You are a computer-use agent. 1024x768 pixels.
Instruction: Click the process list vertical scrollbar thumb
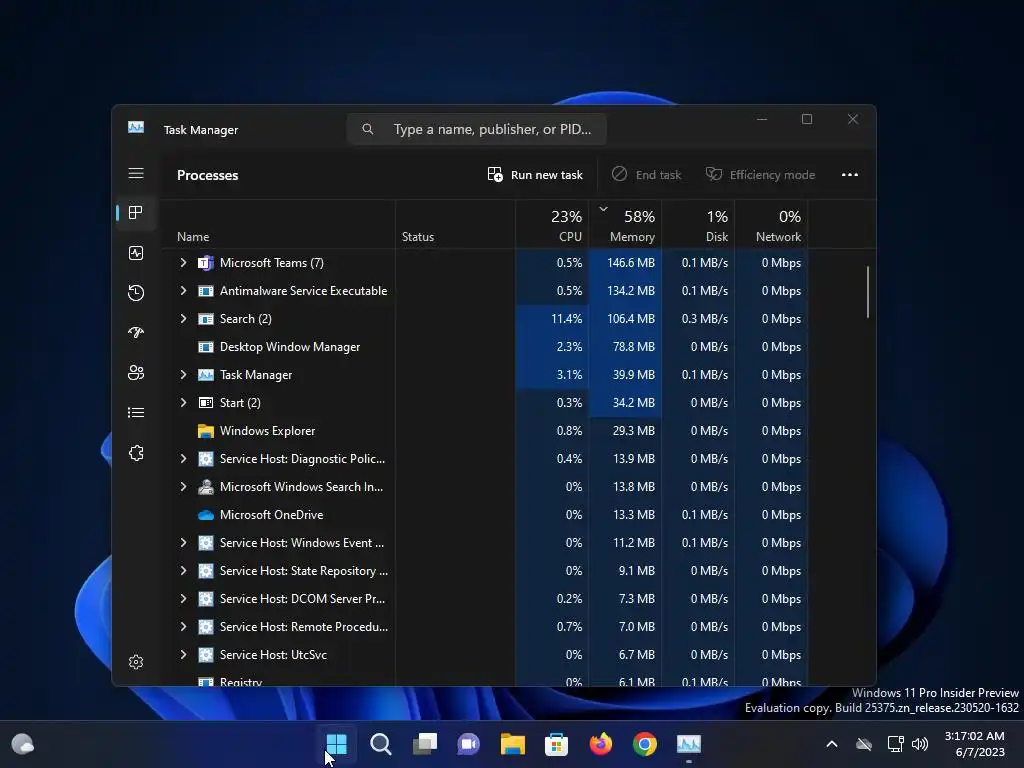(x=868, y=292)
